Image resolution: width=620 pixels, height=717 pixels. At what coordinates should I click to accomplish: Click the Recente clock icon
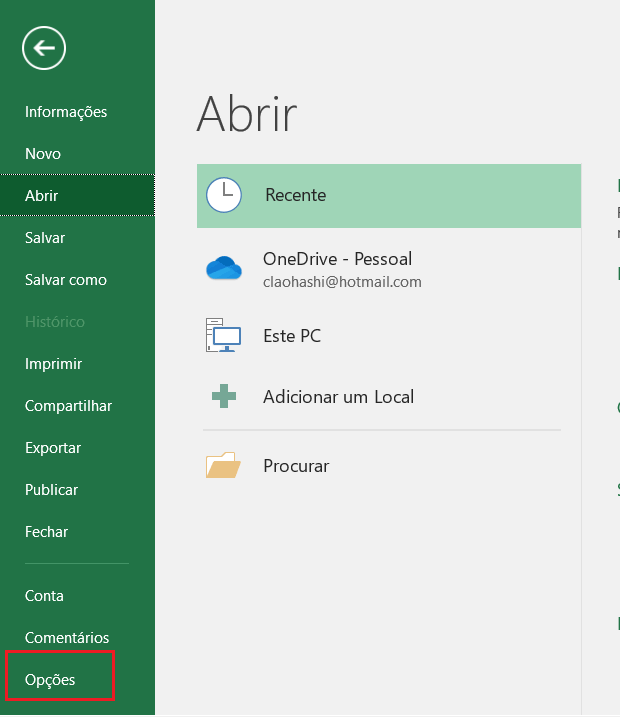(223, 195)
